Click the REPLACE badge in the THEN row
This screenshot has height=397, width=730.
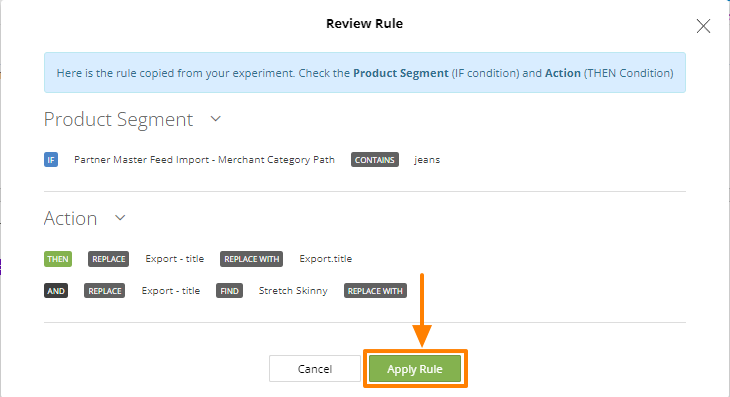pyautogui.click(x=108, y=259)
